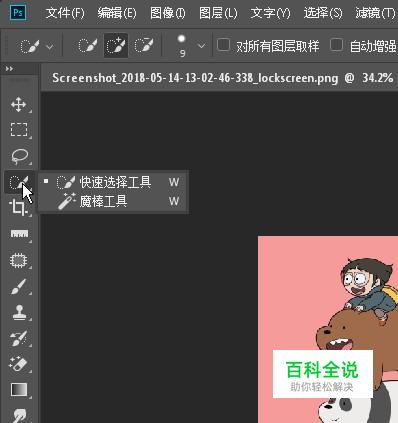
Task: Click the pink cartoon image on canvas
Action: pyautogui.click(x=328, y=329)
